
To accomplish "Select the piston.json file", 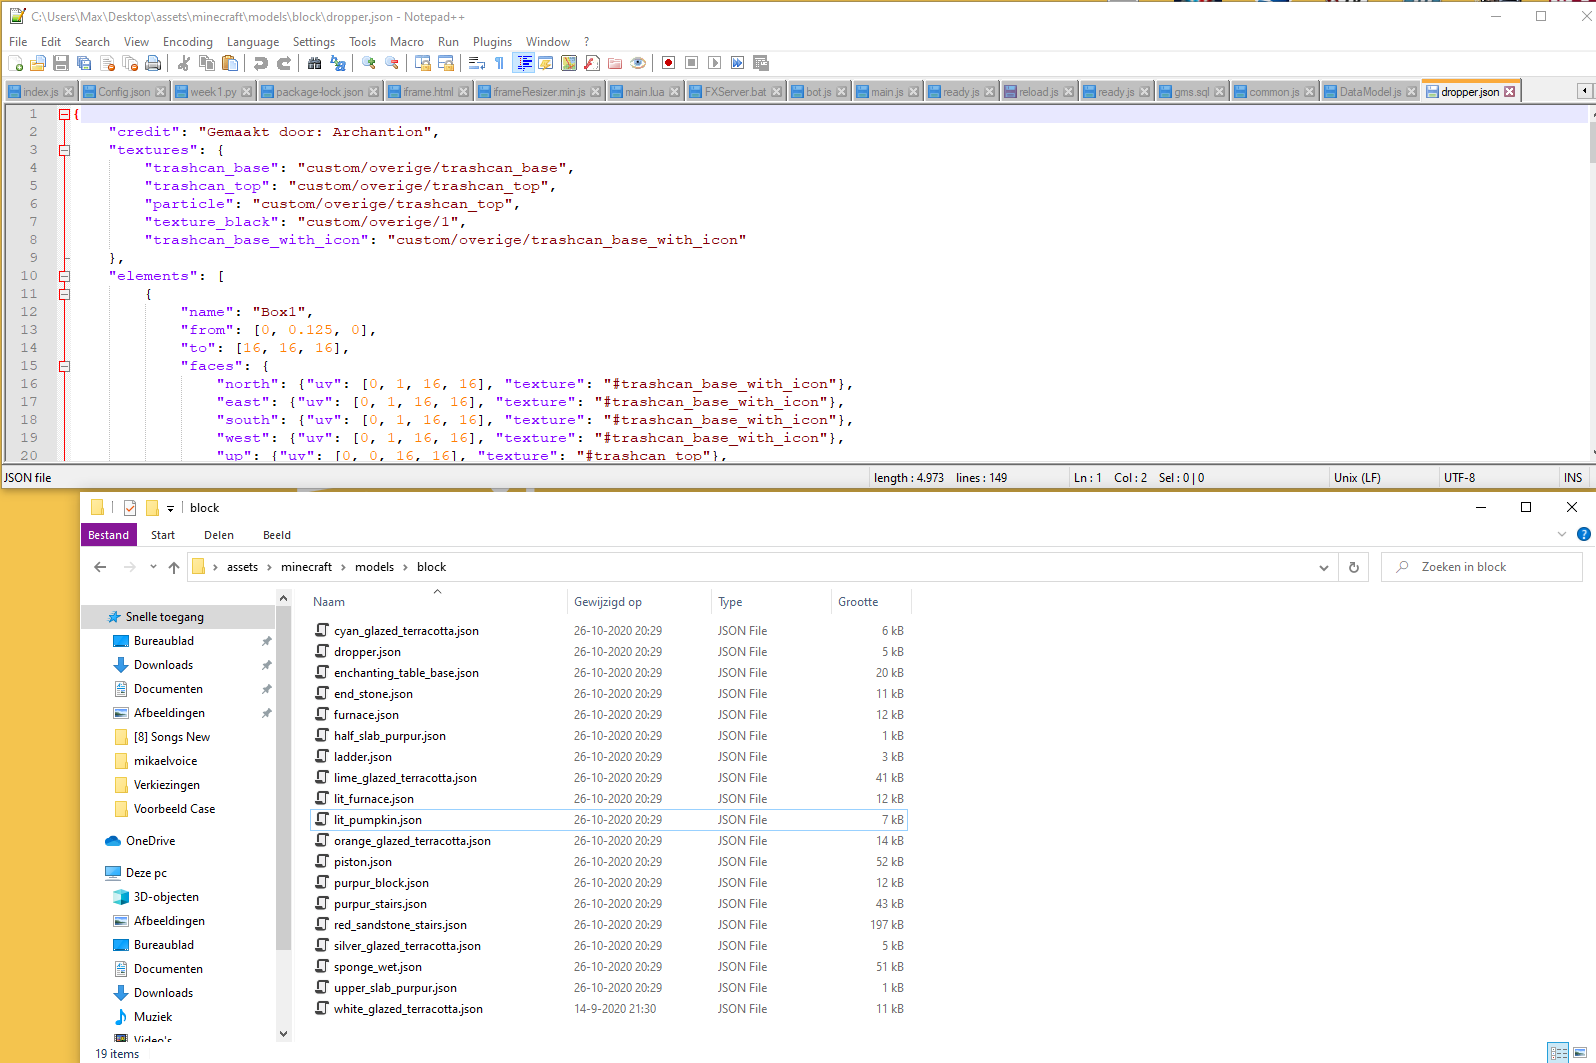I will [363, 862].
